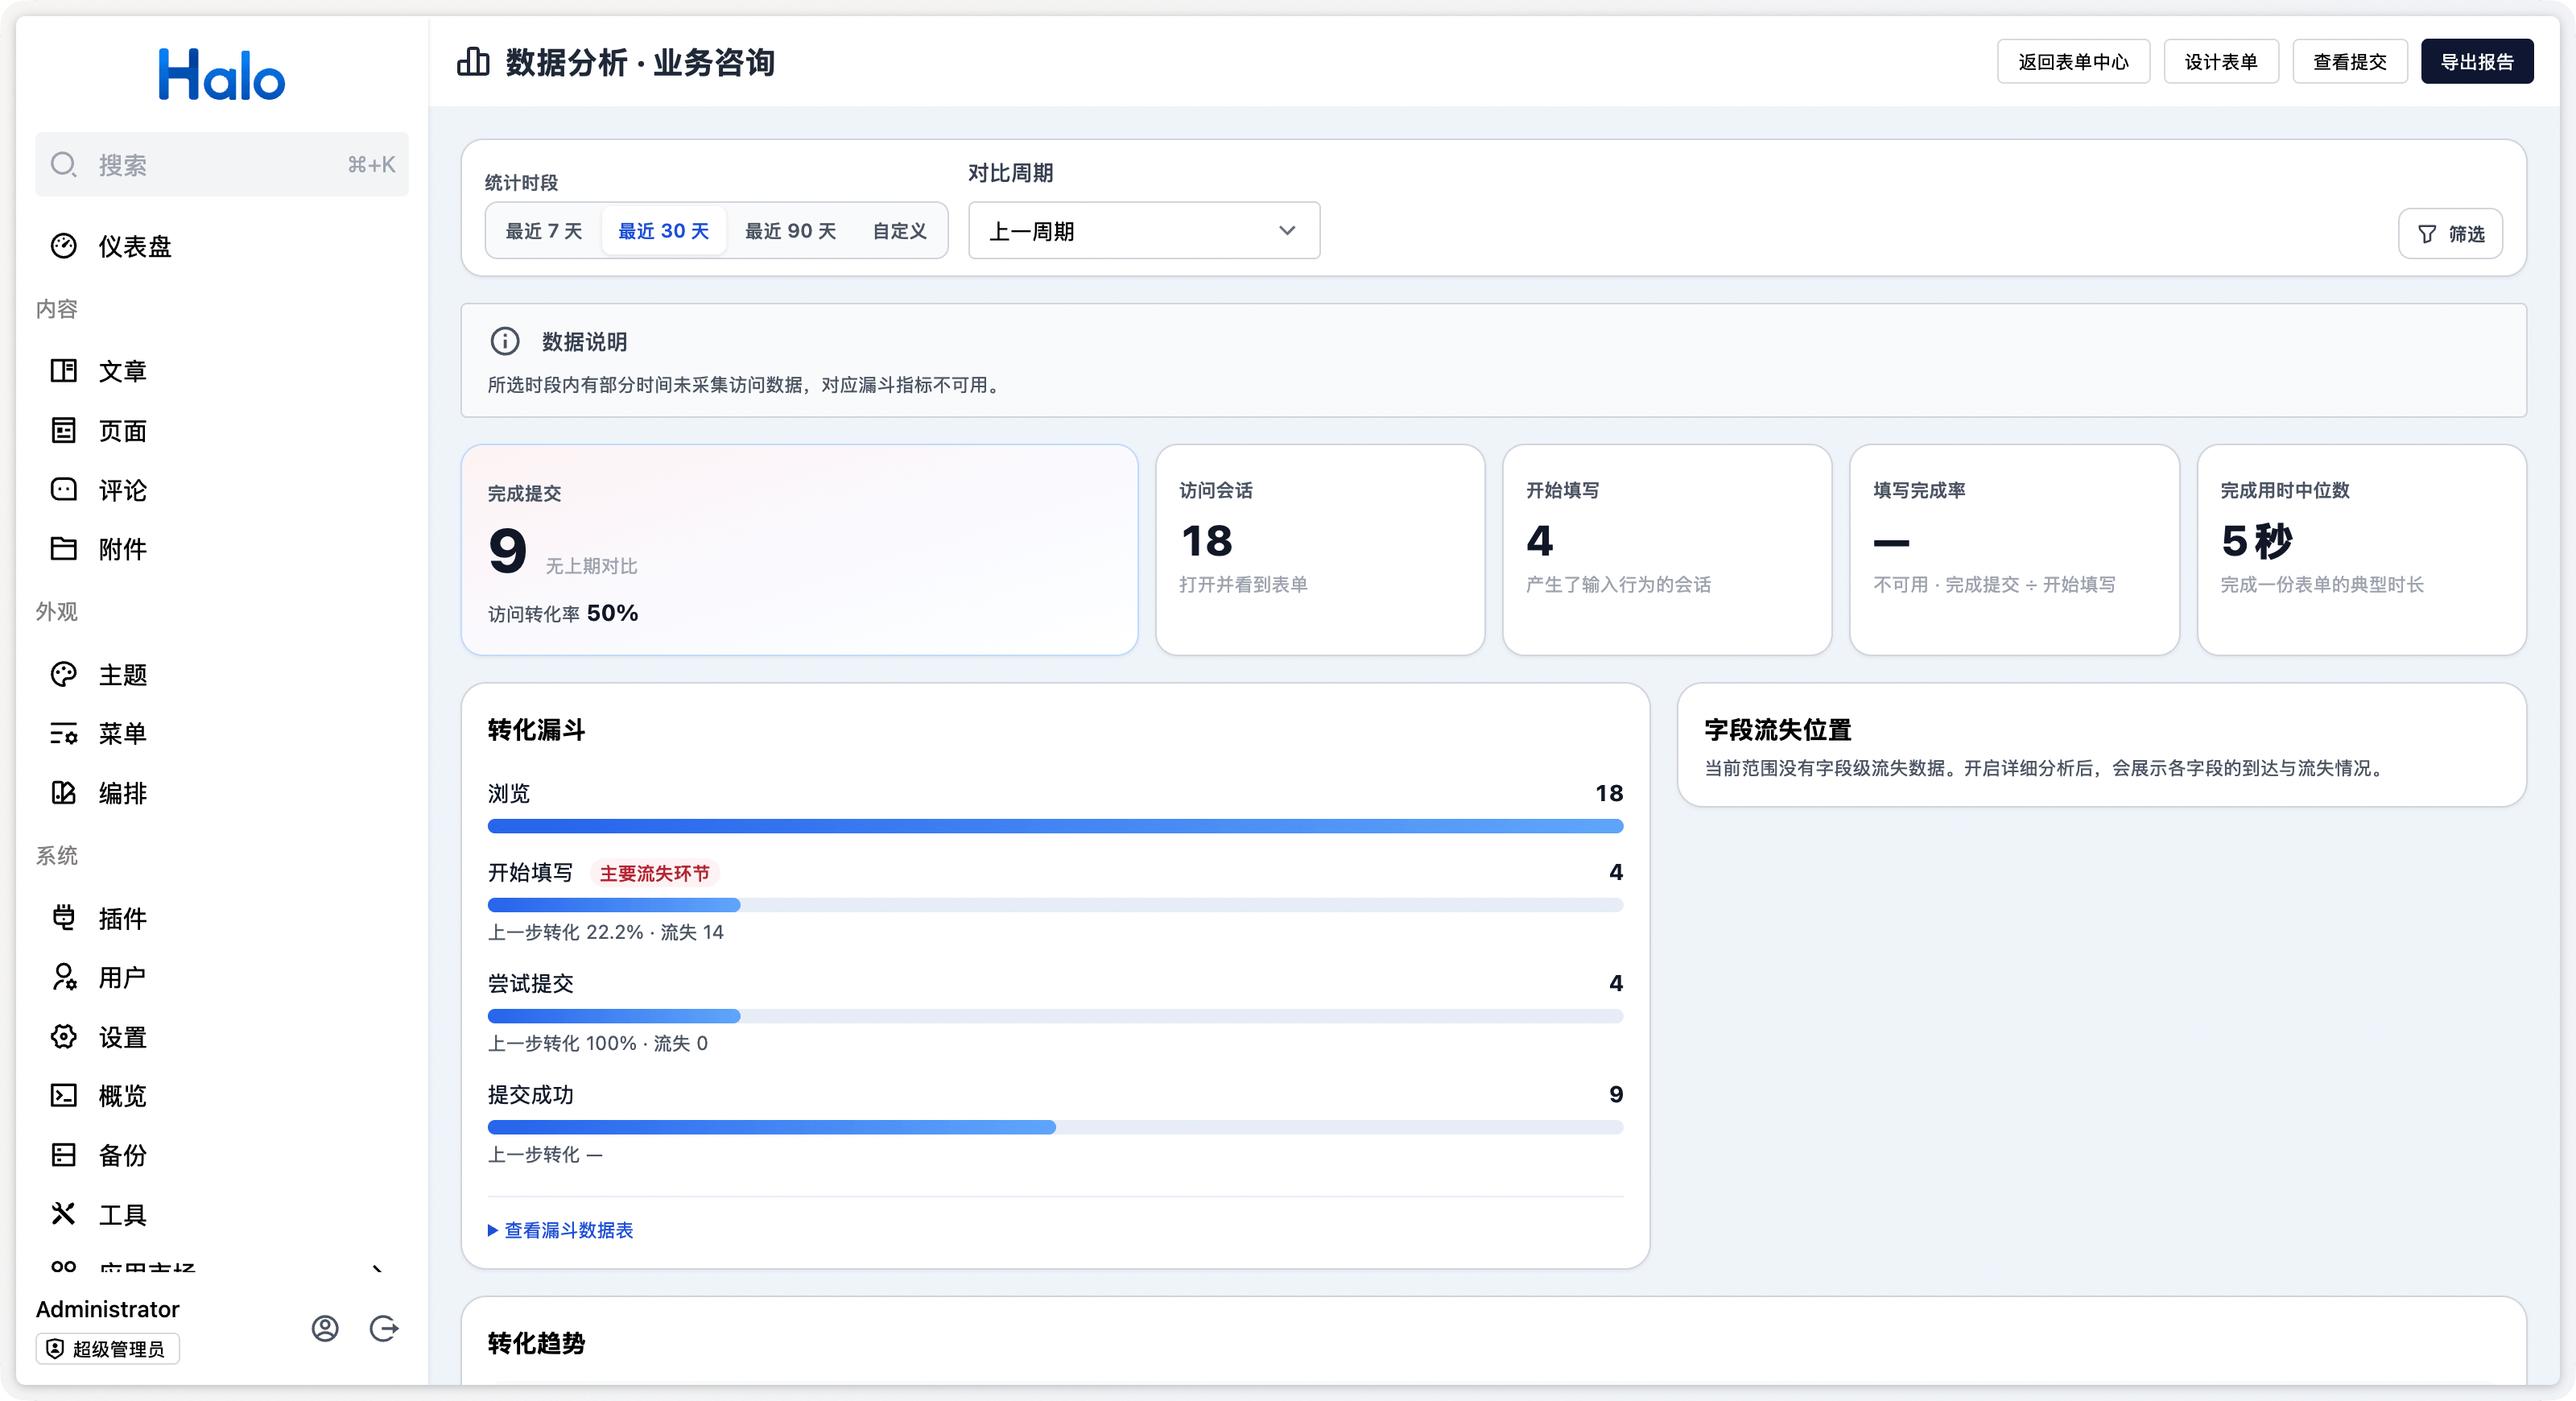Image resolution: width=2576 pixels, height=1401 pixels.
Task: Click the 查看提交 button
Action: 2350,62
